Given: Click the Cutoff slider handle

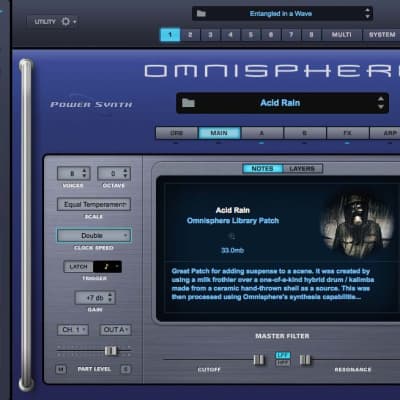Looking at the screenshot, I should [259, 360].
